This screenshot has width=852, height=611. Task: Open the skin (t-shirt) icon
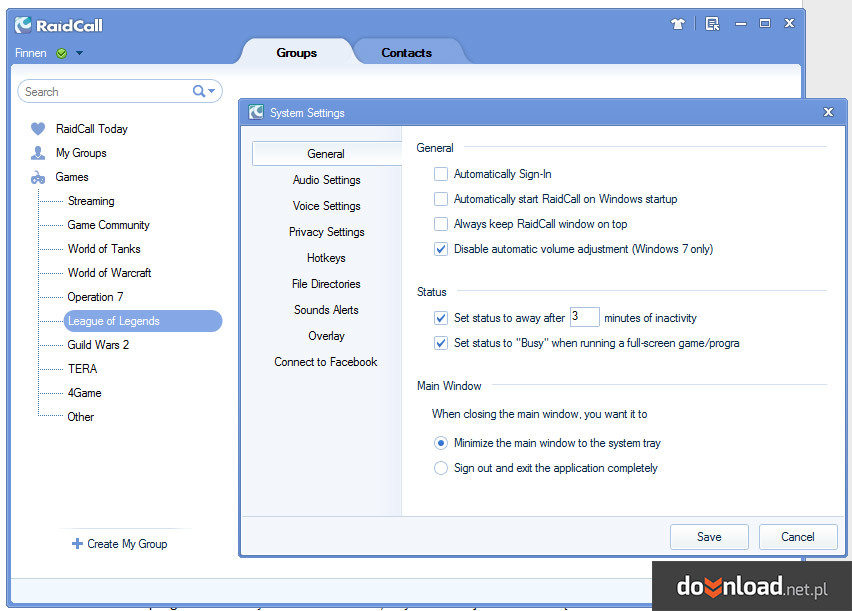point(678,24)
